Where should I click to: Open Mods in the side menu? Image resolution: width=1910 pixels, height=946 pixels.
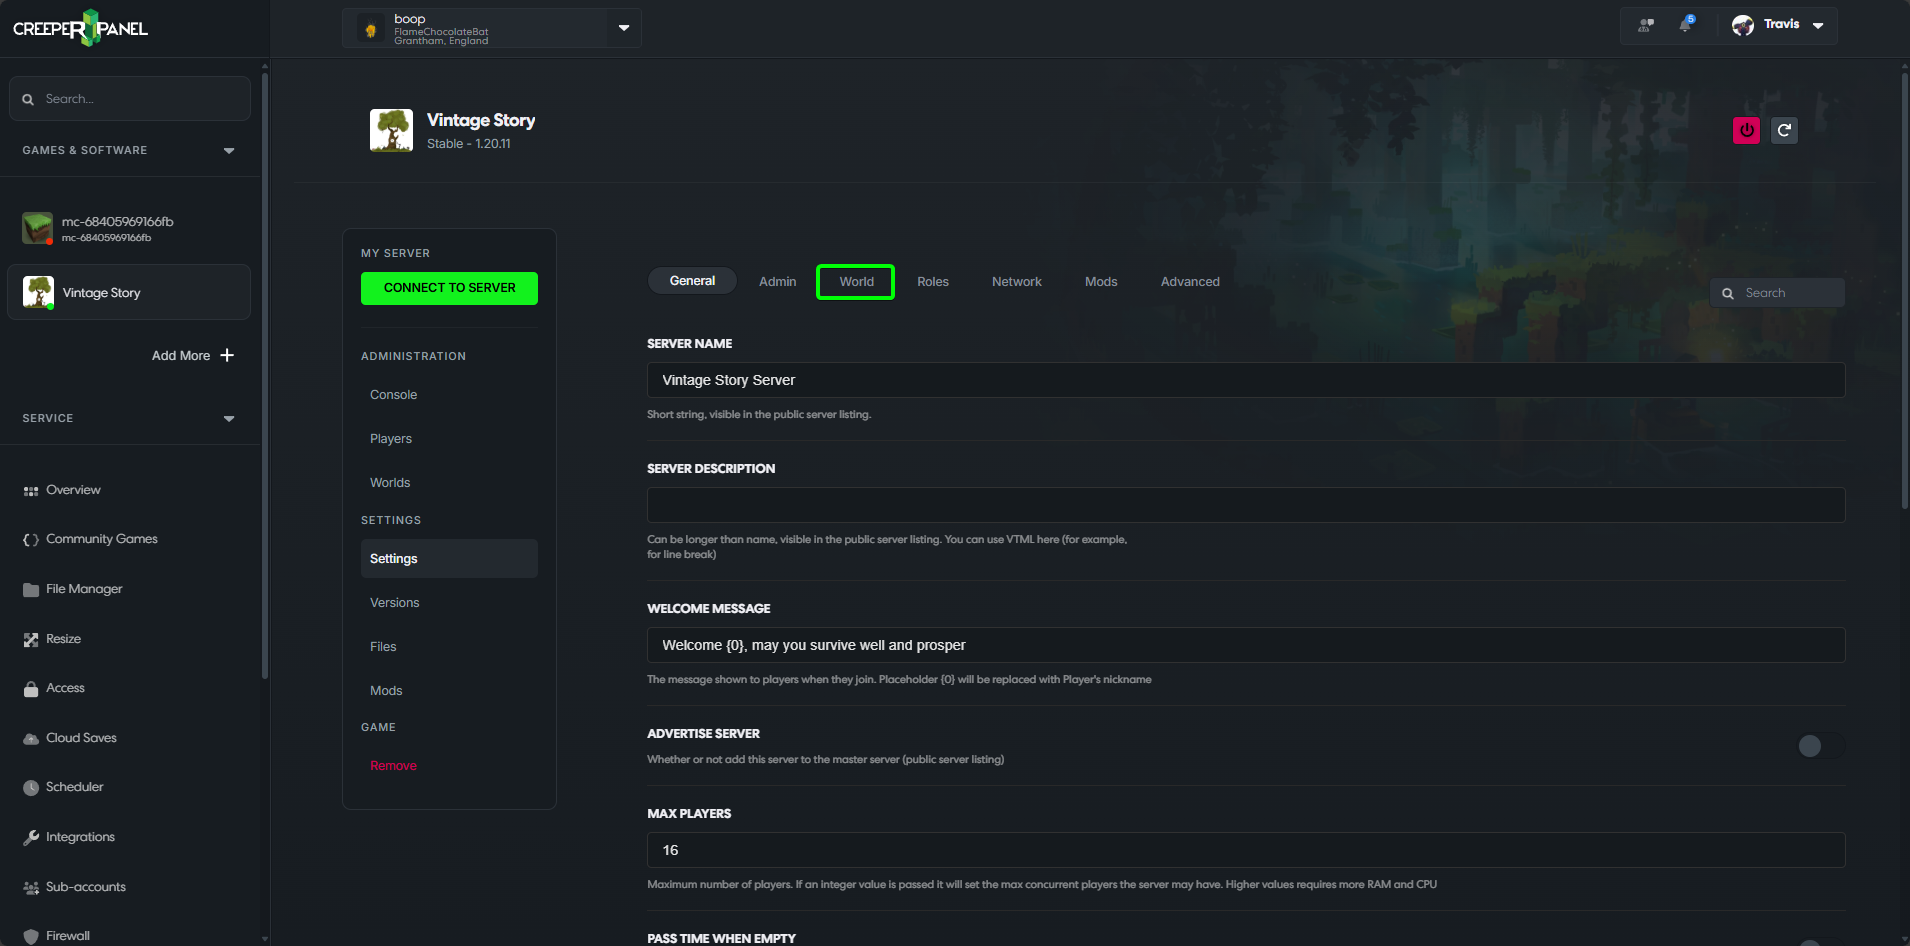click(386, 691)
